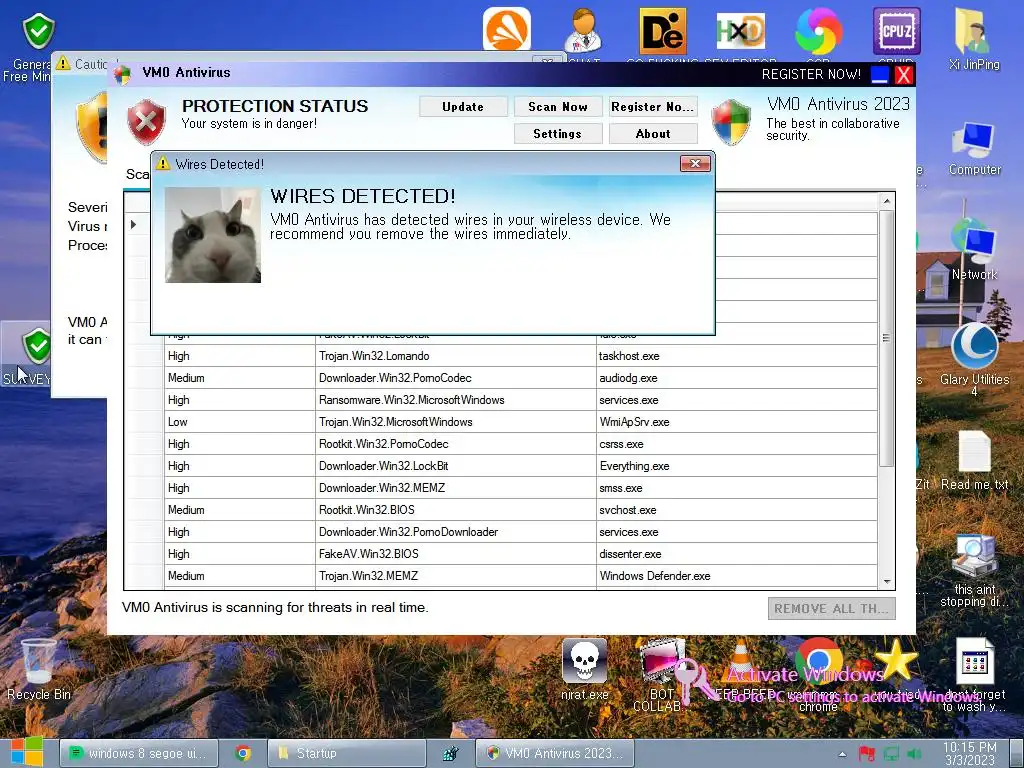Click the WmiApSrv.exe process cell
Image resolution: width=1024 pixels, height=768 pixels.
tap(737, 422)
